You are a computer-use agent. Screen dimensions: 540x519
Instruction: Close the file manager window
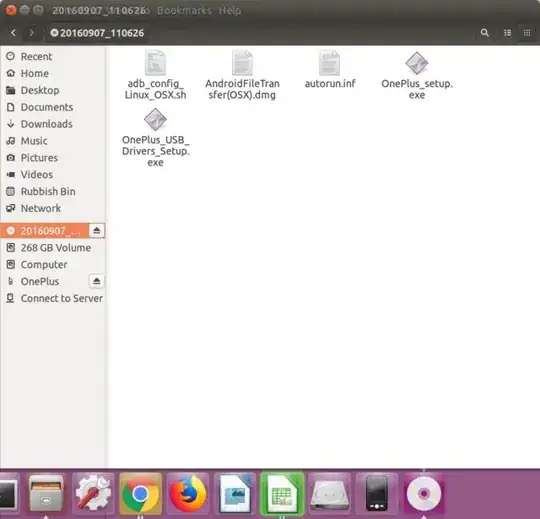click(10, 10)
